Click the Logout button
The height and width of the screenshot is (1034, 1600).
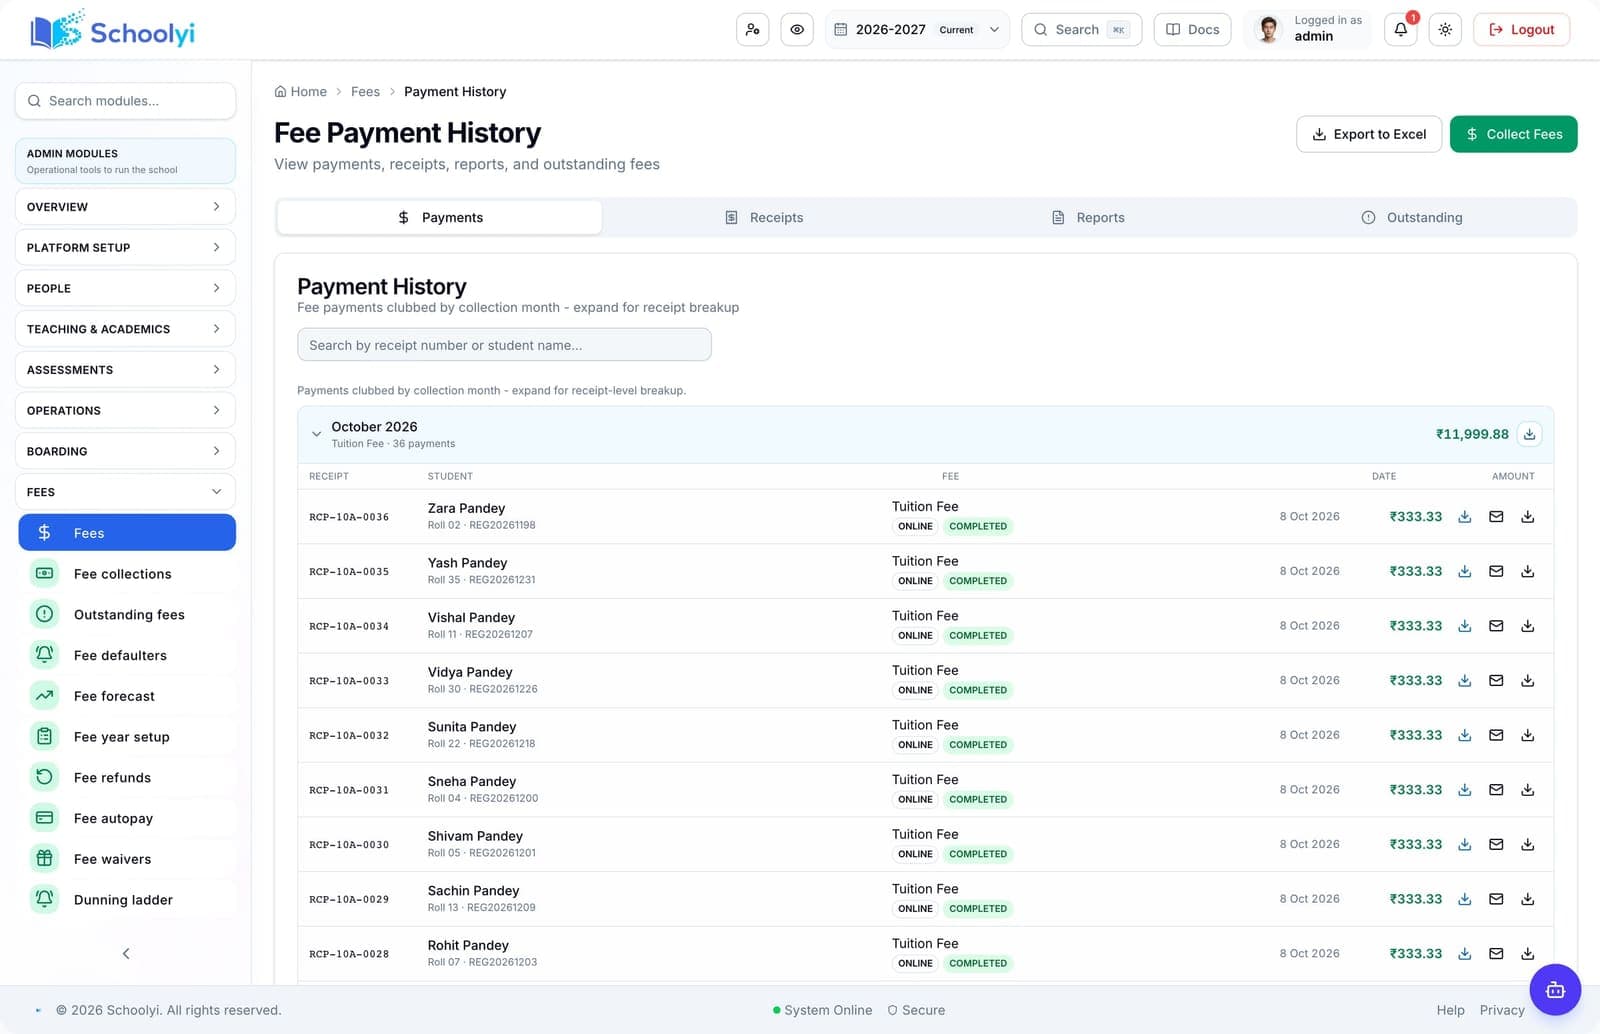[x=1522, y=30]
